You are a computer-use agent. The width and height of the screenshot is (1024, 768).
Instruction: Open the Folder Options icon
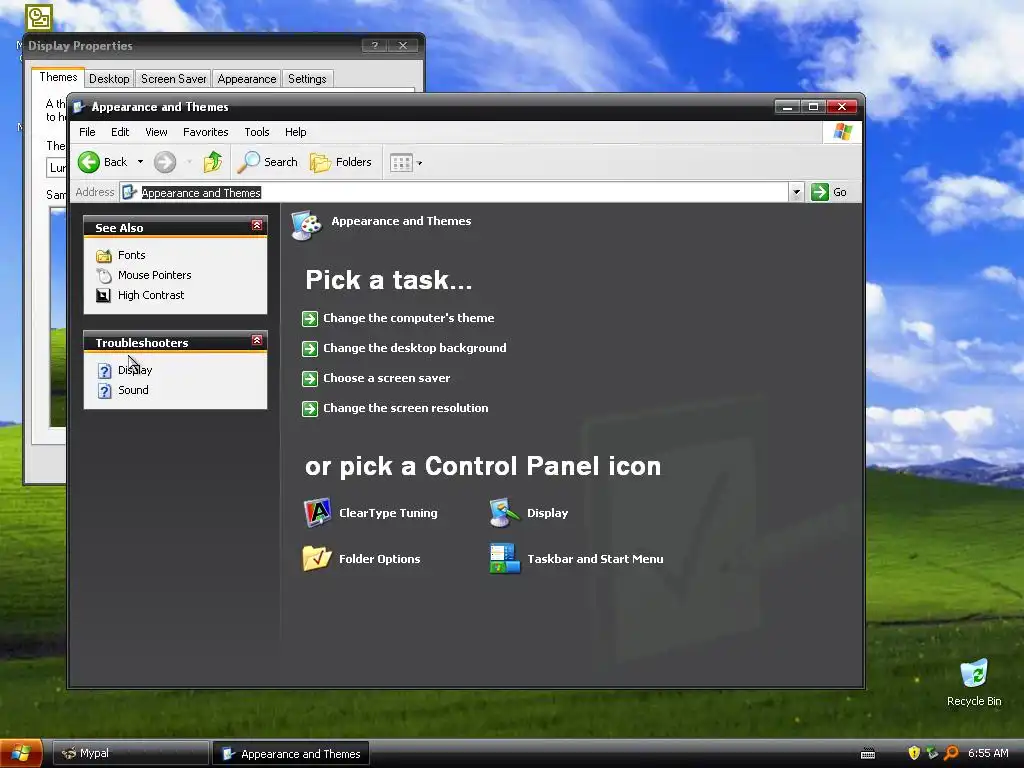[x=317, y=558]
